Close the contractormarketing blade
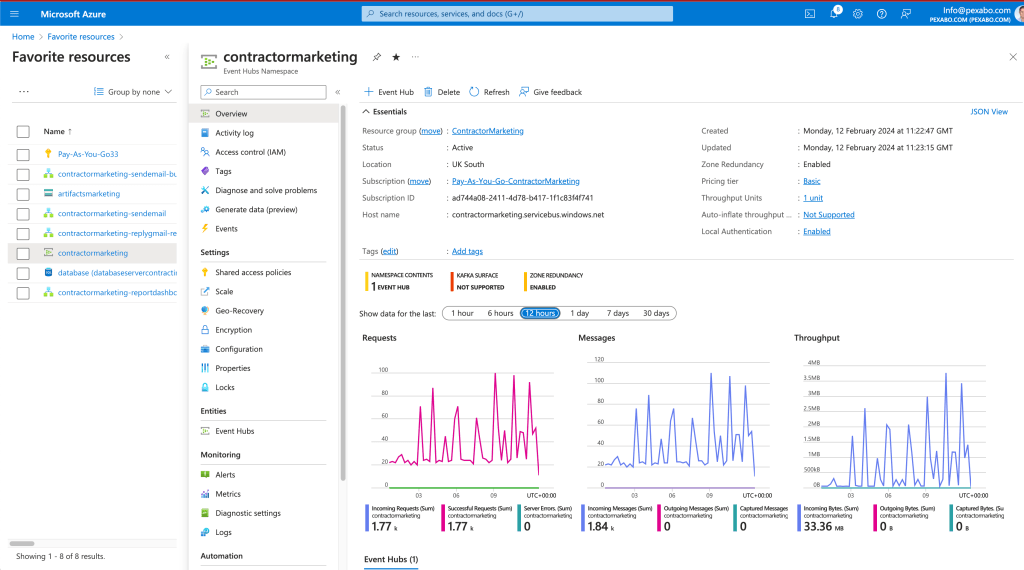This screenshot has width=1024, height=570. (1013, 57)
